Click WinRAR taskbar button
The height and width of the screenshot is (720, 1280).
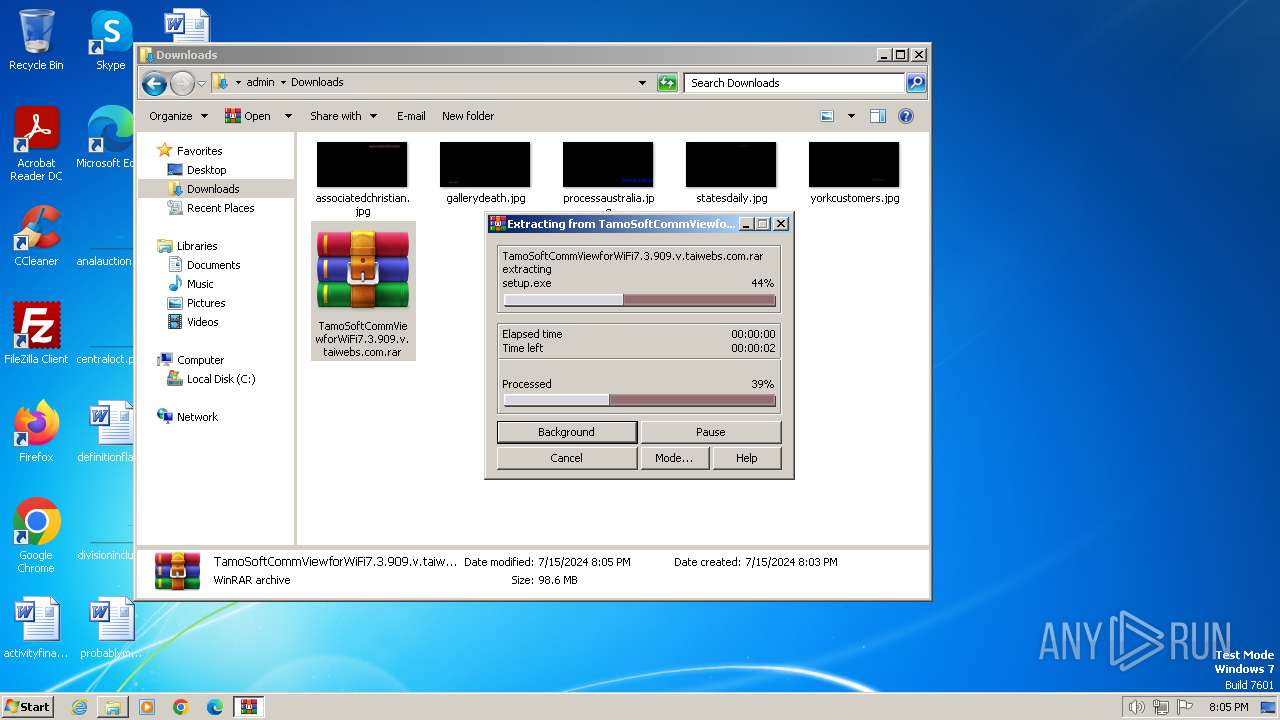(x=249, y=707)
